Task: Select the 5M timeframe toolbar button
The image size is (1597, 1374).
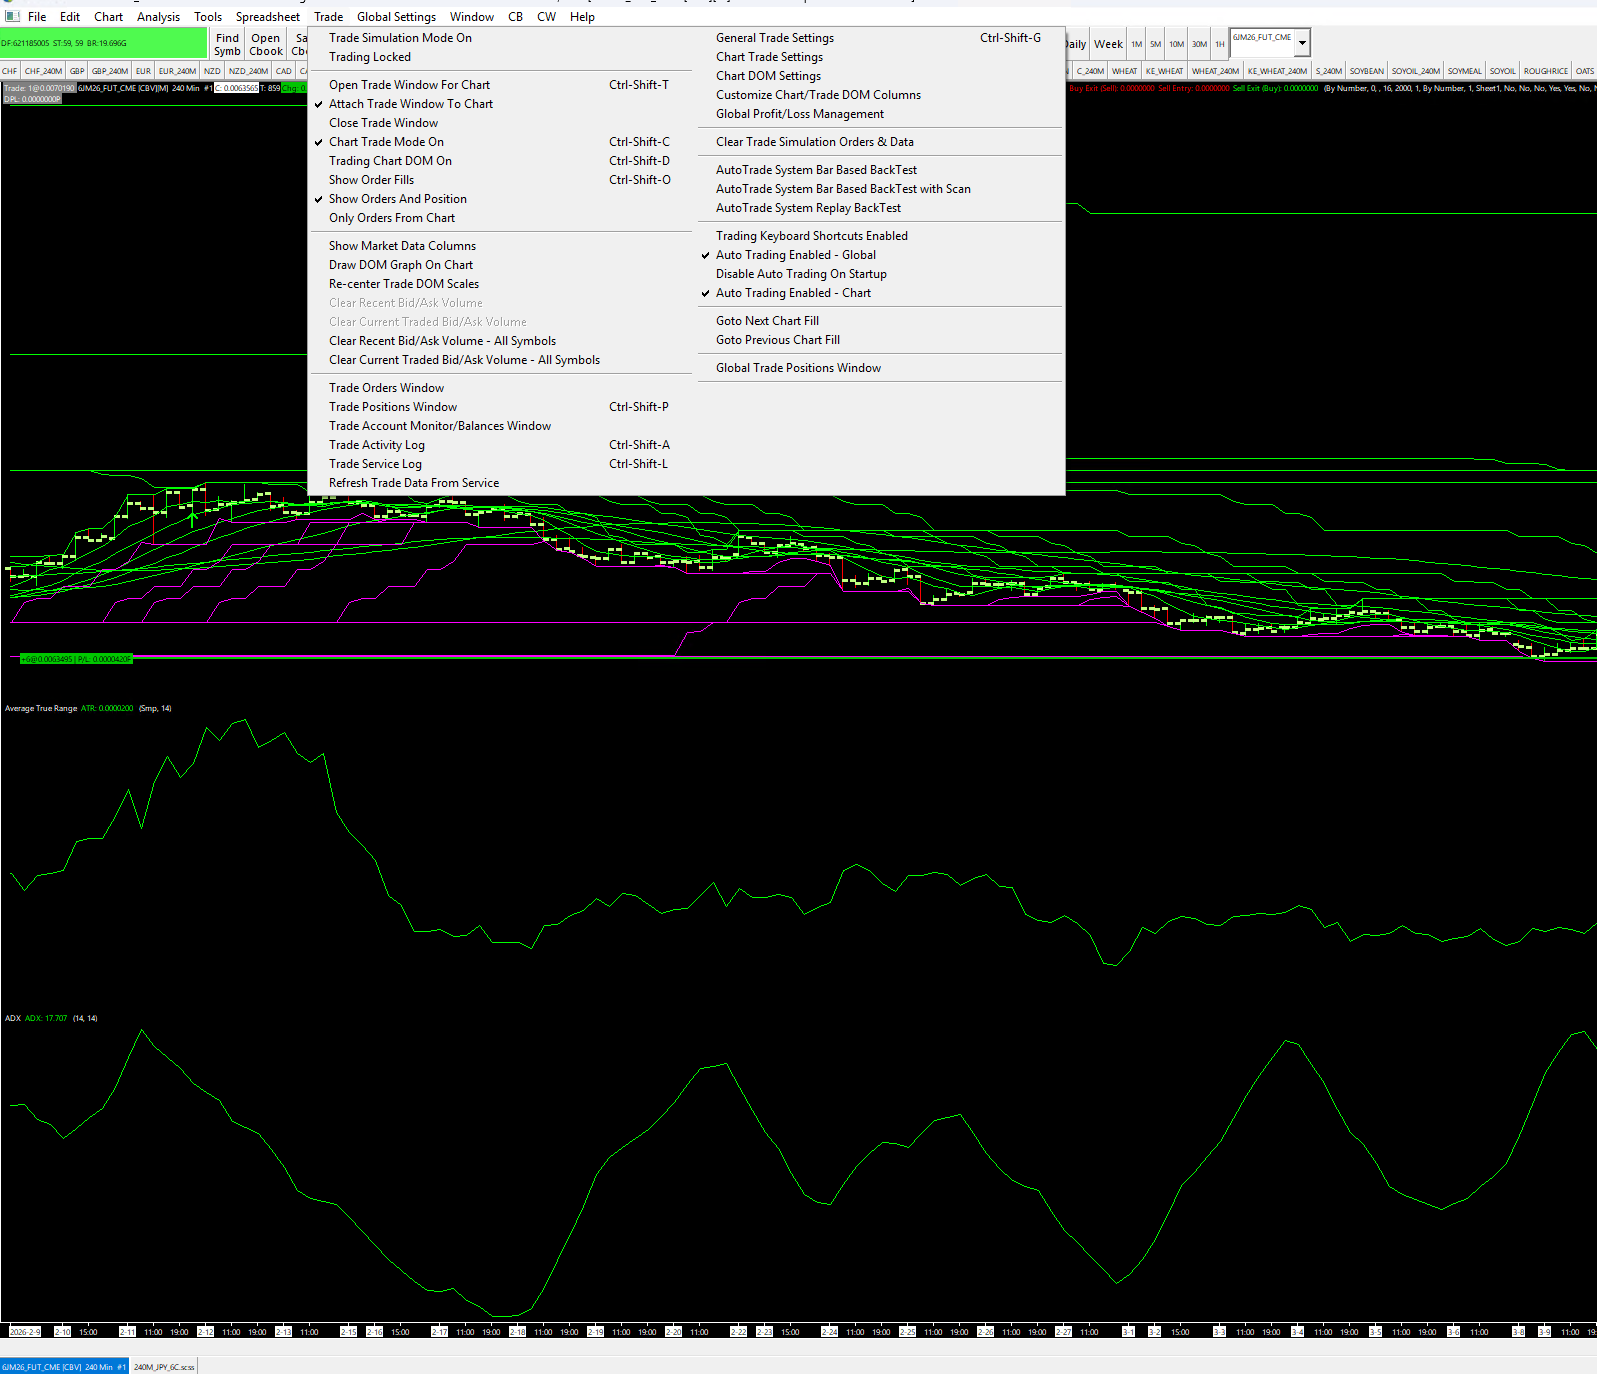Action: point(1155,44)
